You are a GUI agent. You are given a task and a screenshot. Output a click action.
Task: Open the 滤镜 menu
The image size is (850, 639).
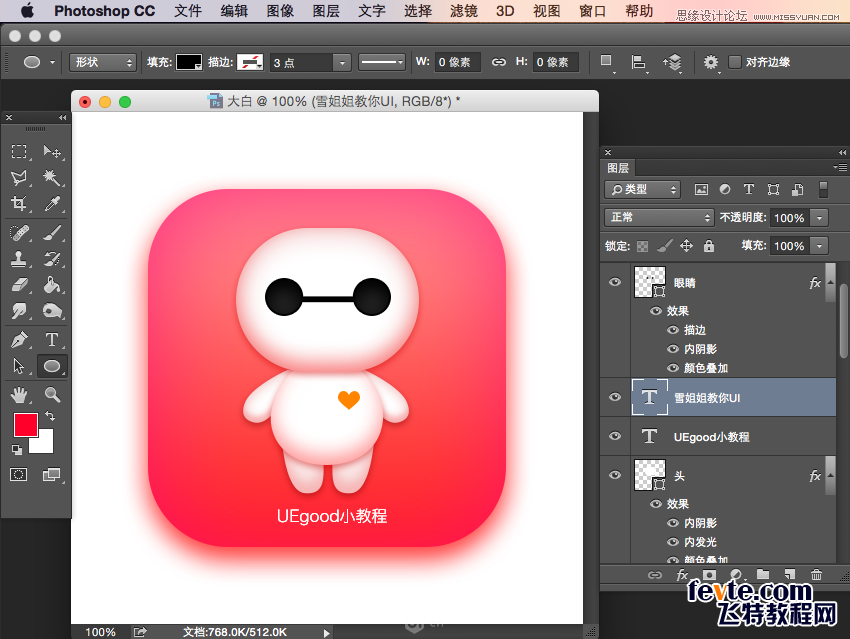click(463, 11)
